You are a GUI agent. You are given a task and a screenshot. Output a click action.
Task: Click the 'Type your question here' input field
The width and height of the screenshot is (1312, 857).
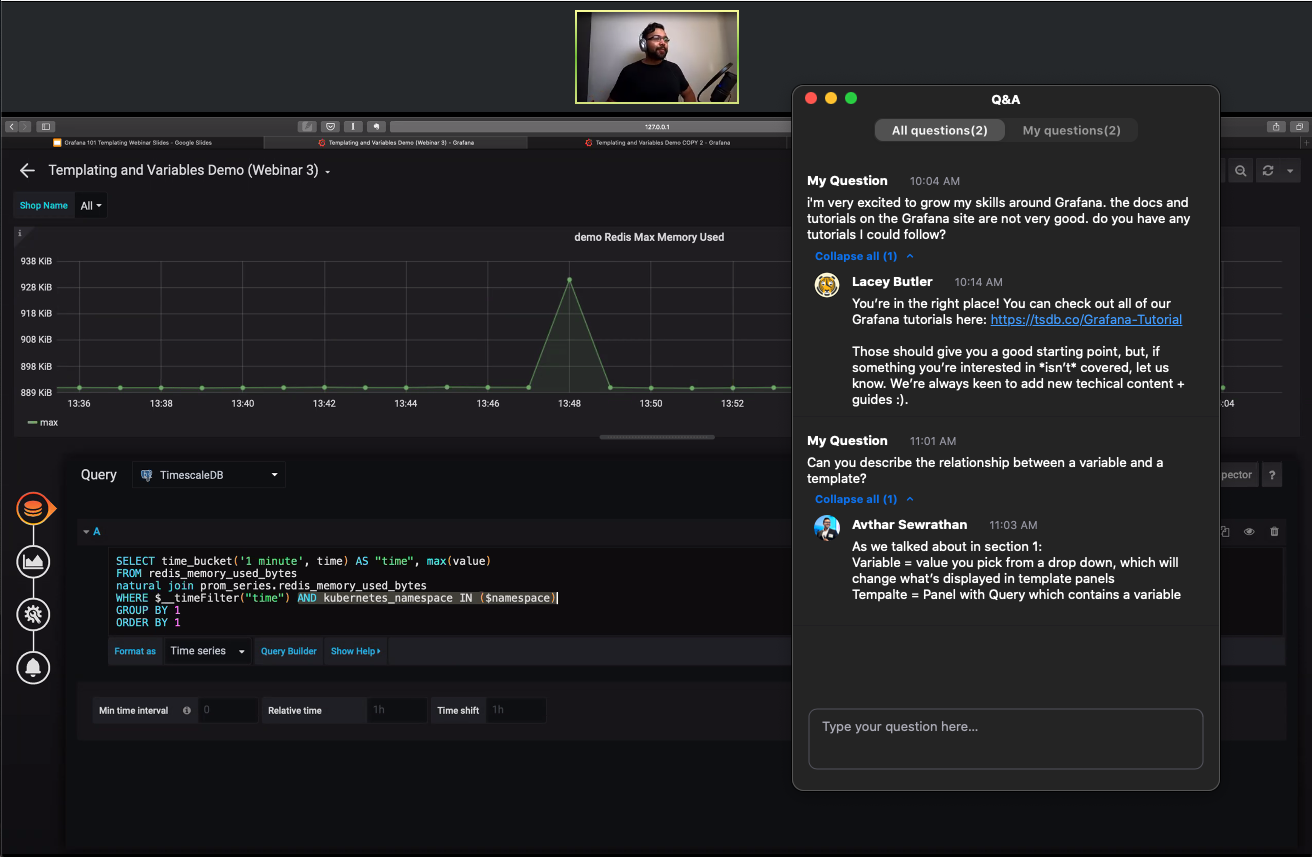[x=1005, y=739]
